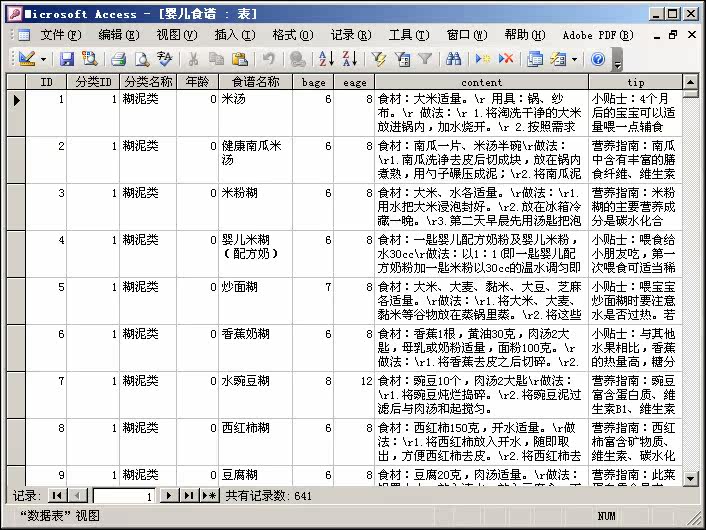Click the Find binoculars icon
Screen dimensions: 706x530
[x=453, y=59]
